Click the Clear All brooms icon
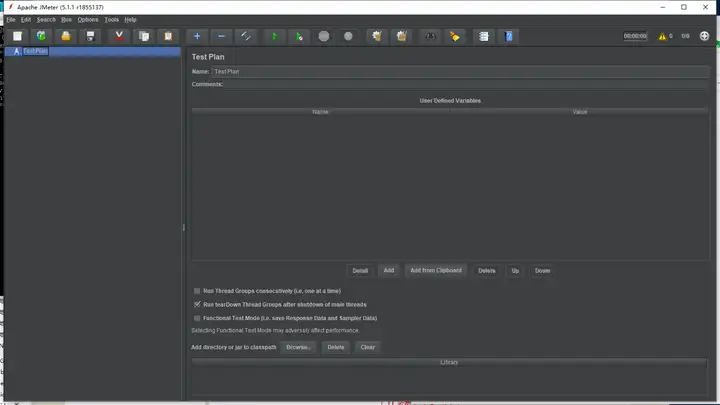The width and height of the screenshot is (720, 405). [x=401, y=36]
